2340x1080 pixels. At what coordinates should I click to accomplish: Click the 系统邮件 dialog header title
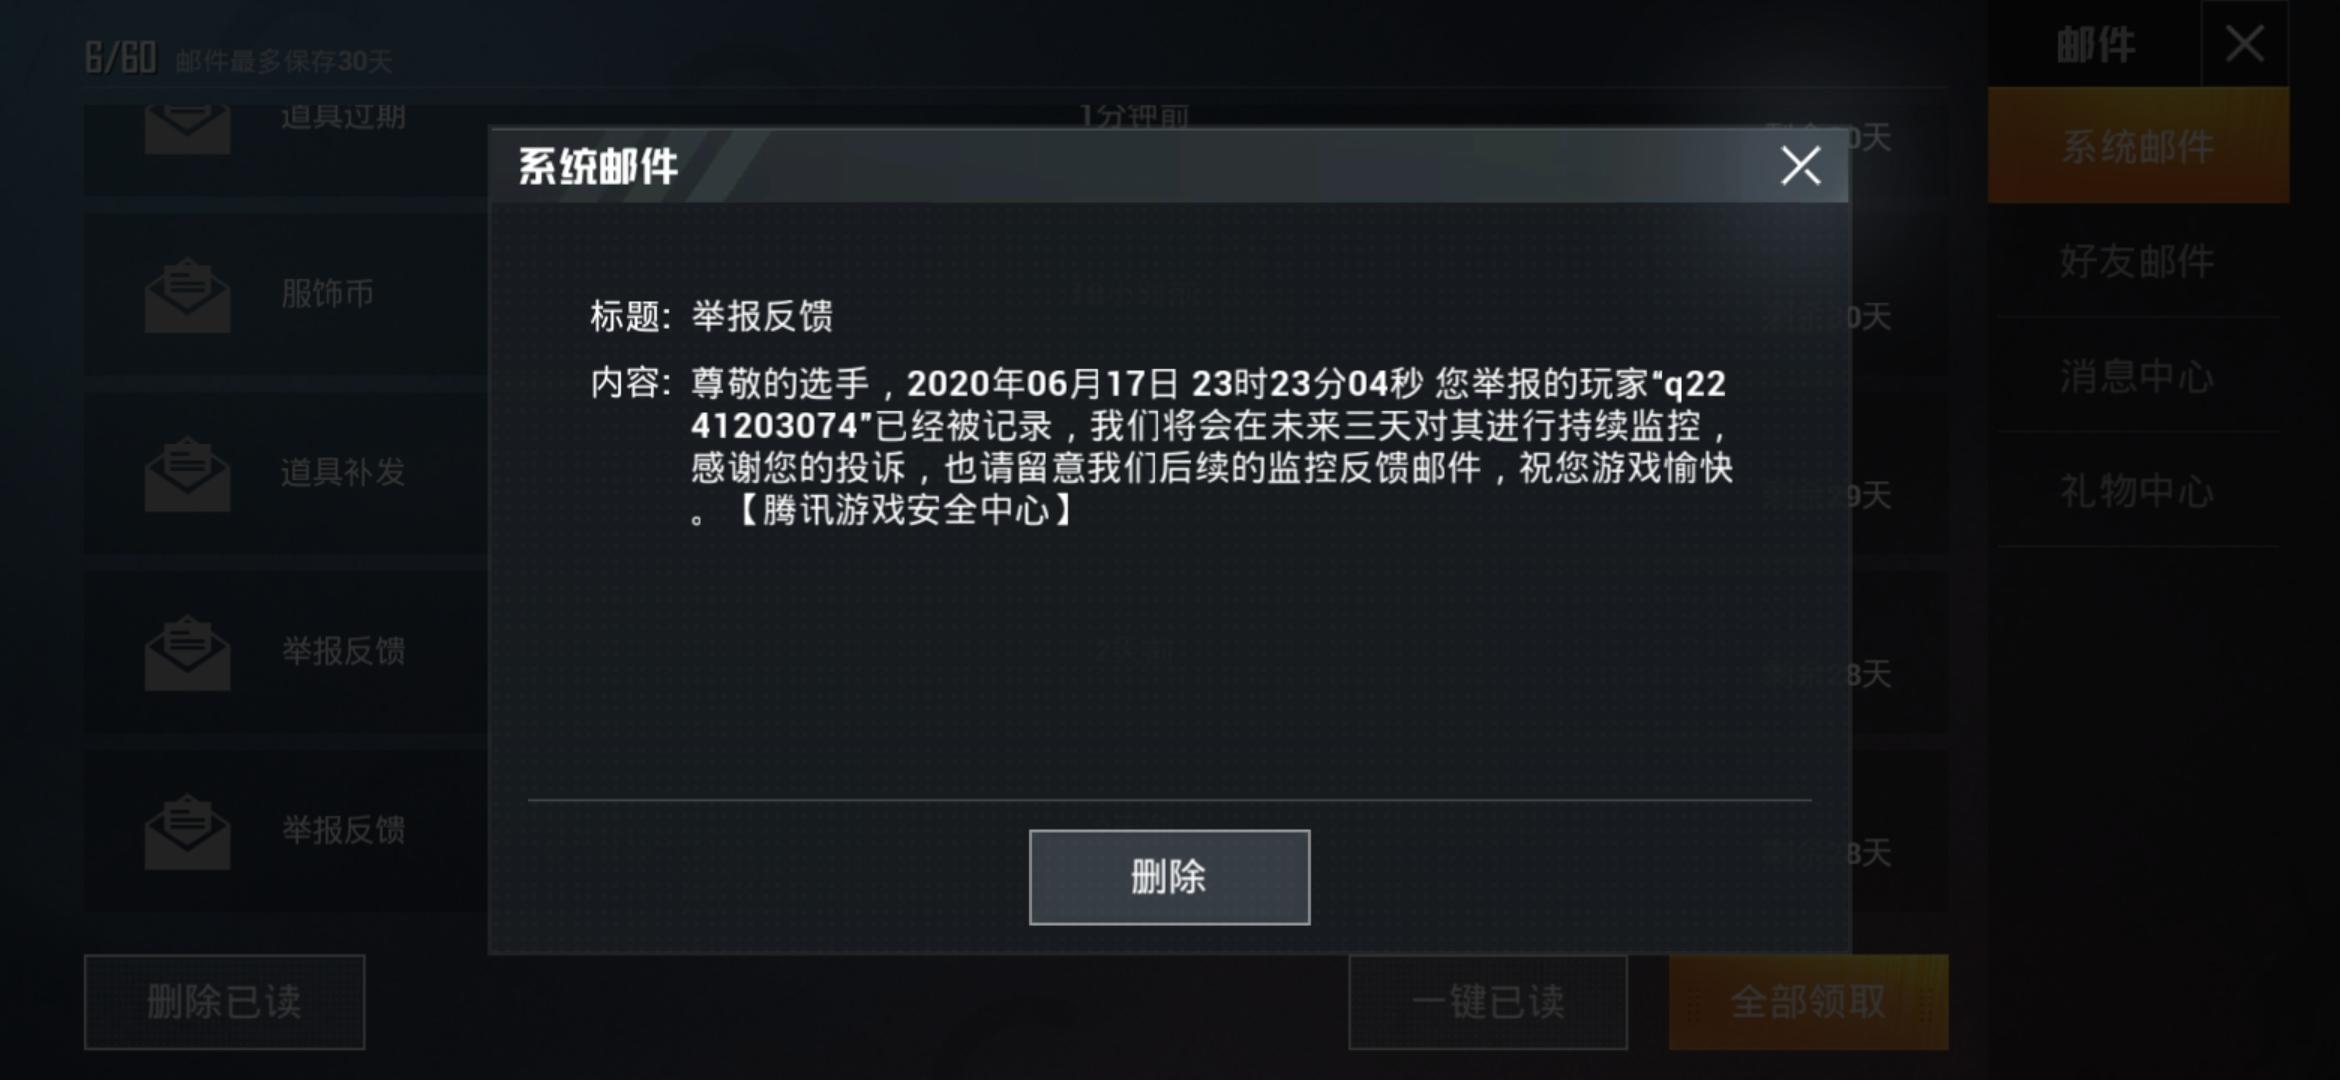(598, 166)
